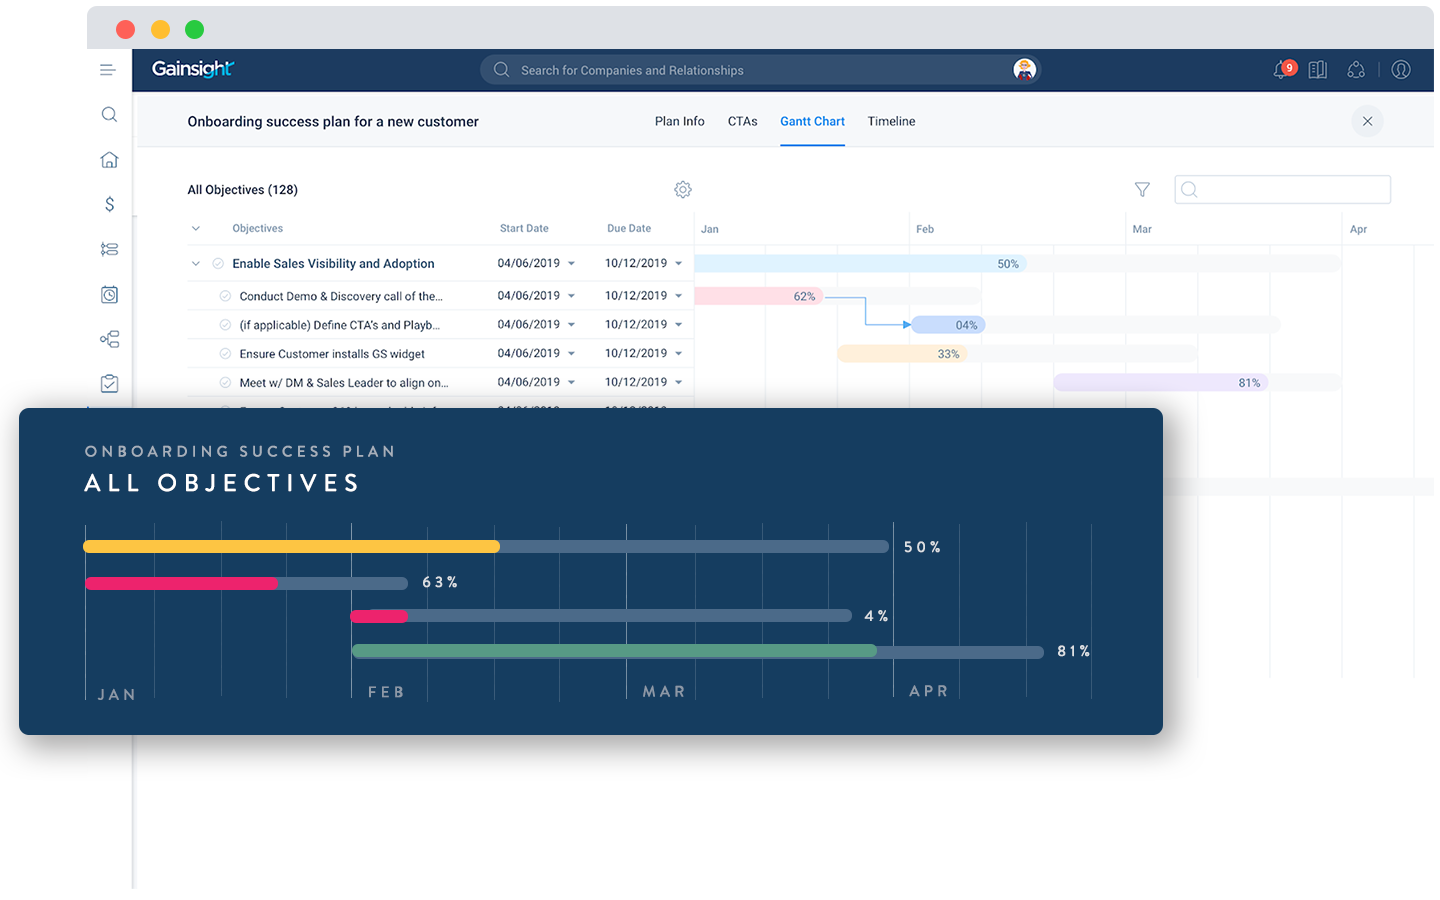
Task: Close the success plan panel
Action: tap(1367, 121)
